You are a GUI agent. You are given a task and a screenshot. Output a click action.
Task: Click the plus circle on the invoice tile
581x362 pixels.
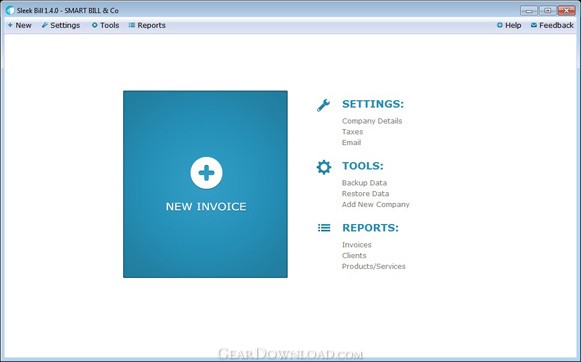point(206,173)
